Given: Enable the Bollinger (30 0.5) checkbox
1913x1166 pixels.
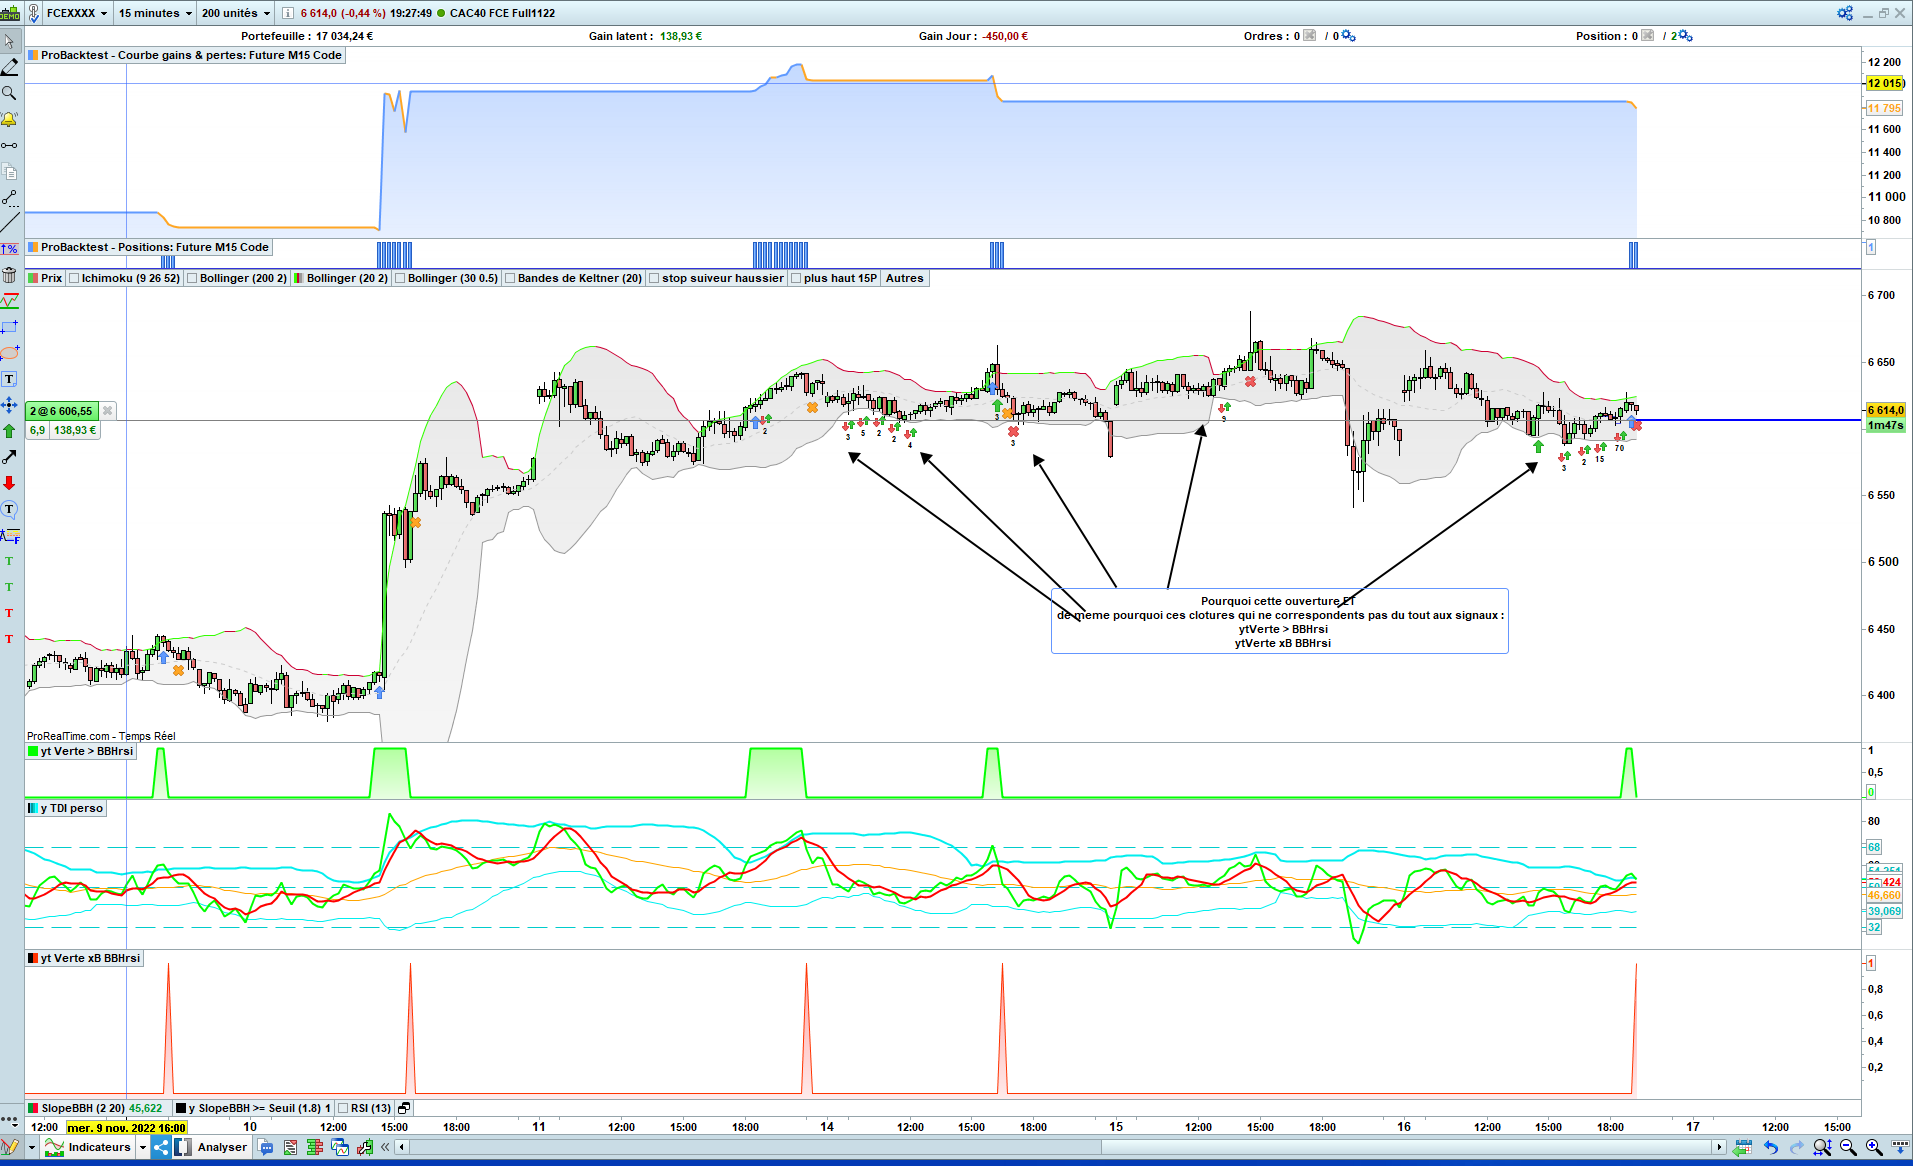Looking at the screenshot, I should (400, 279).
